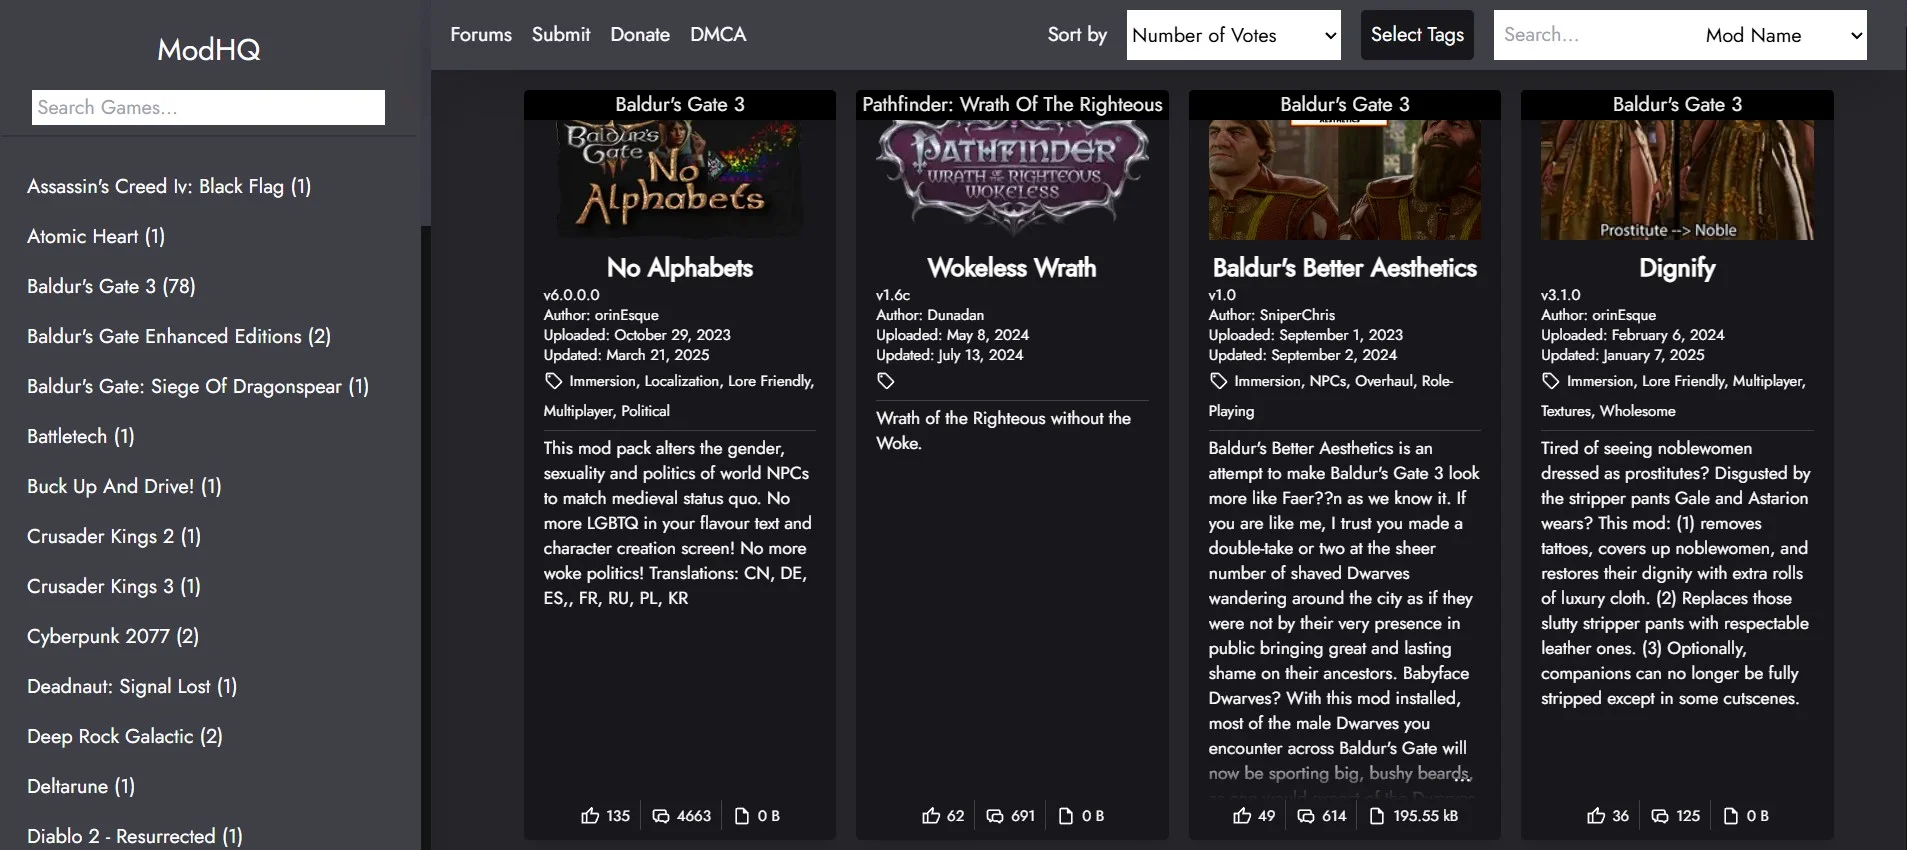Click Baldur's Gate 3 header above Dignify
Viewport: 1907px width, 850px height.
1677,104
